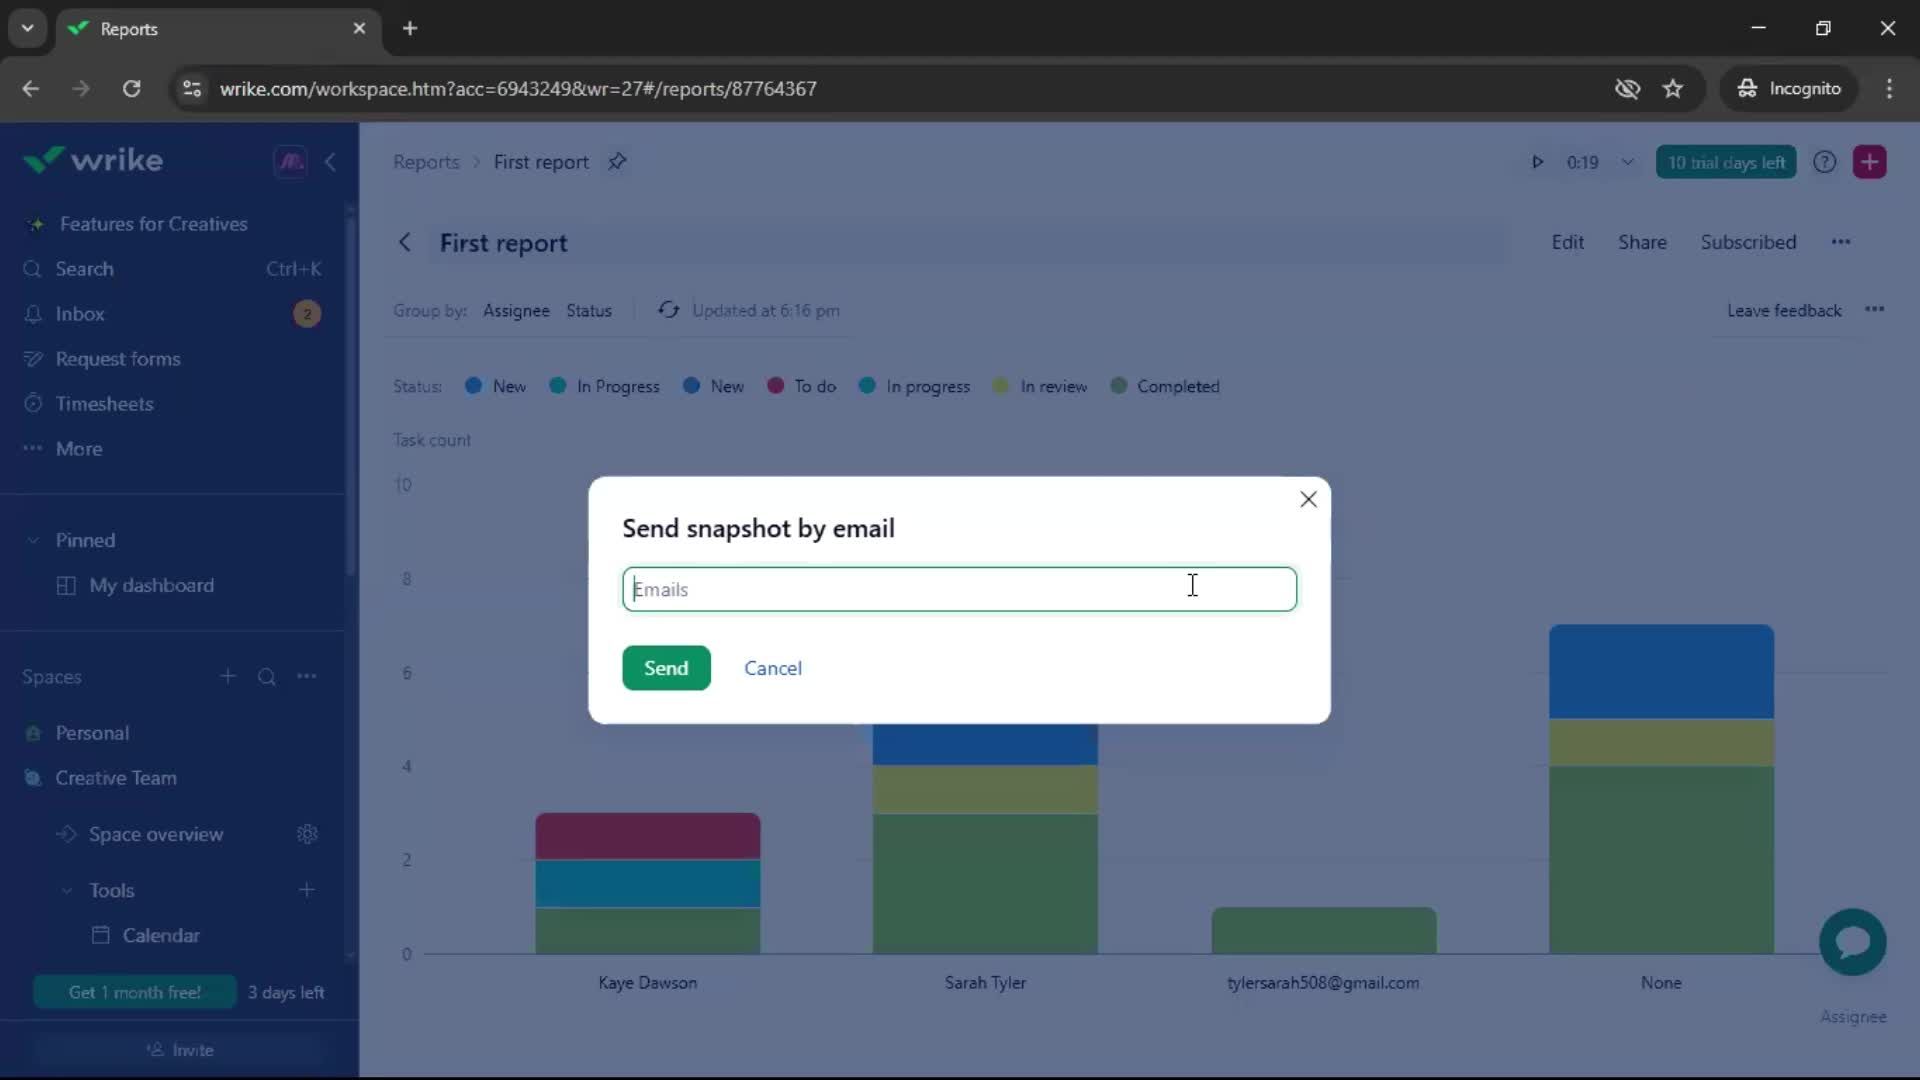Click the Emails input field
Viewport: 1920px width, 1080px height.
point(959,589)
